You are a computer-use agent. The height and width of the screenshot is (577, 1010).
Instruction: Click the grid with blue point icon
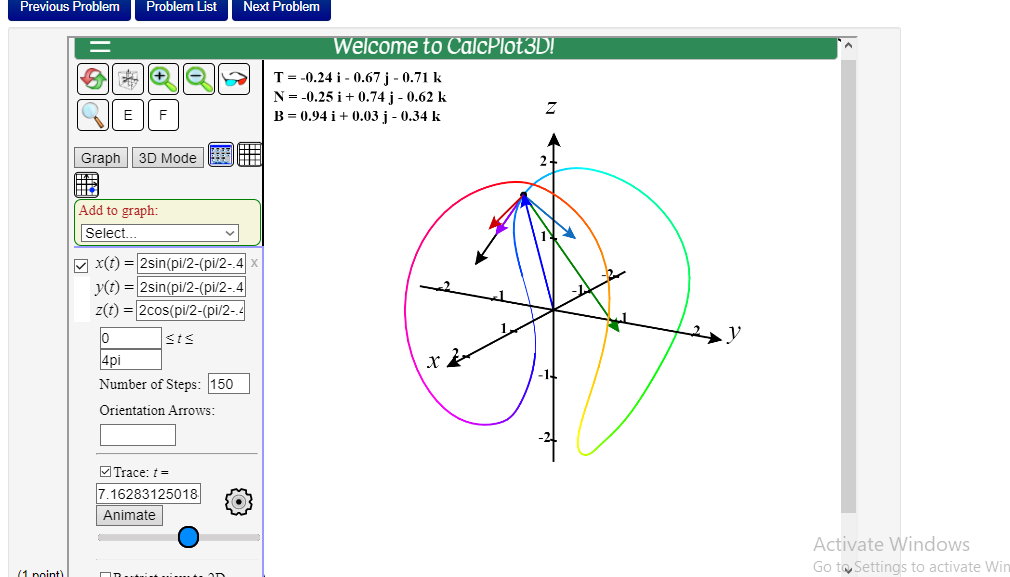pyautogui.click(x=86, y=184)
